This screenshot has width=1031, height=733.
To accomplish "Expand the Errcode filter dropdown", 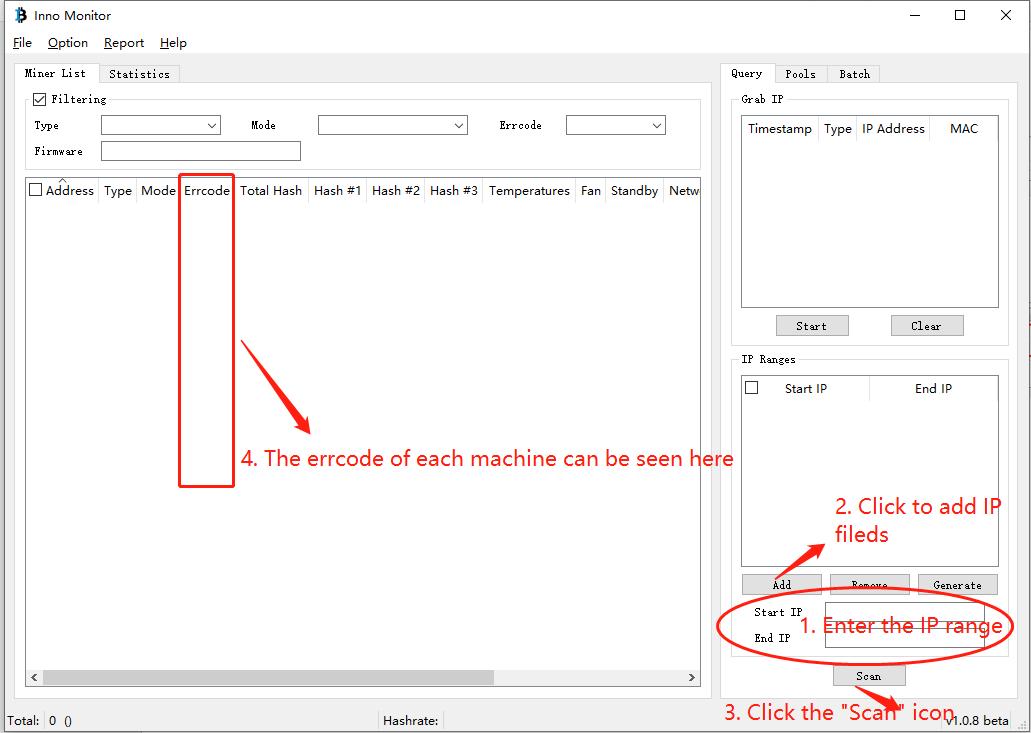I will click(x=656, y=126).
